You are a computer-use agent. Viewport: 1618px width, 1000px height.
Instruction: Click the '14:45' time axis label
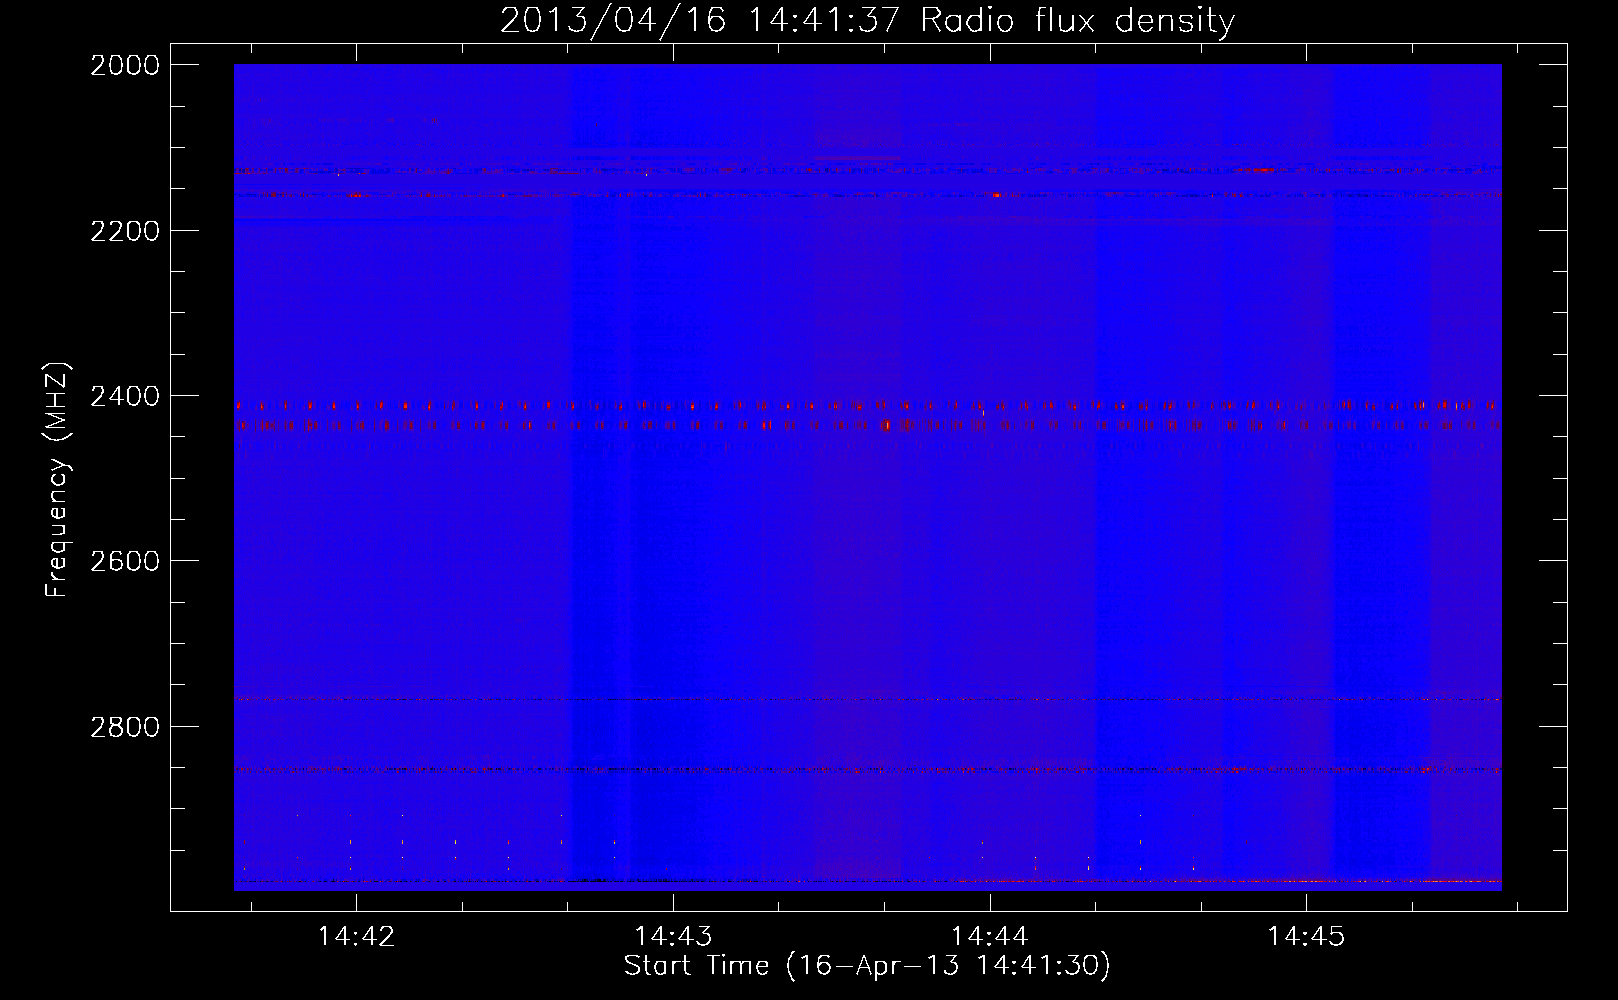pos(1306,936)
